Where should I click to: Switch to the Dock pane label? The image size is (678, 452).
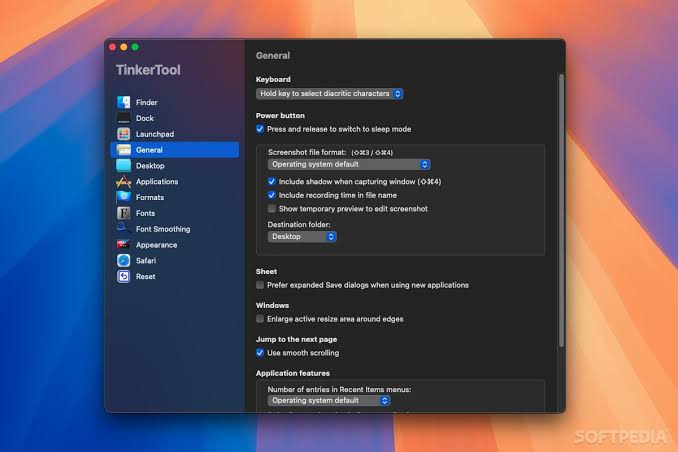(x=145, y=118)
